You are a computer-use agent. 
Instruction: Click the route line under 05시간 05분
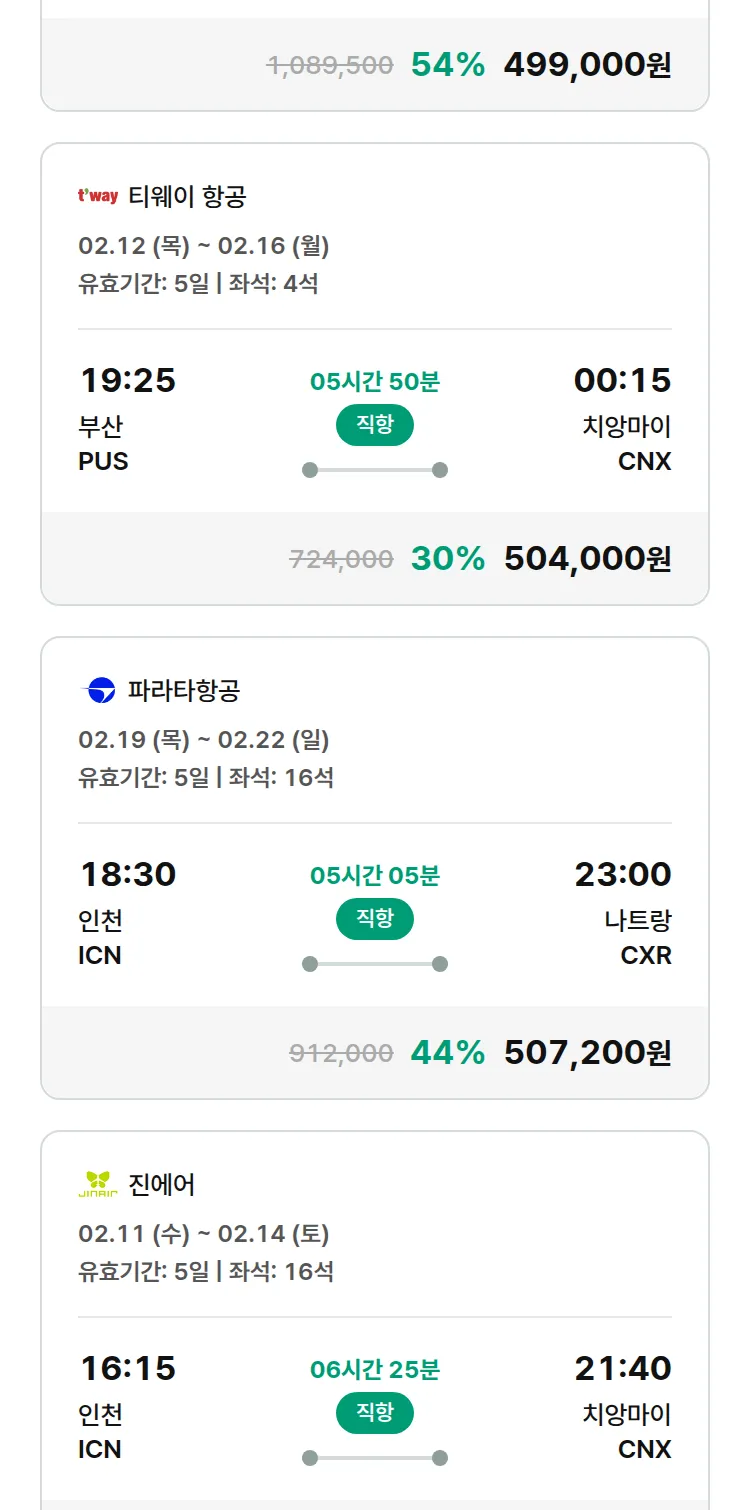tap(374, 964)
